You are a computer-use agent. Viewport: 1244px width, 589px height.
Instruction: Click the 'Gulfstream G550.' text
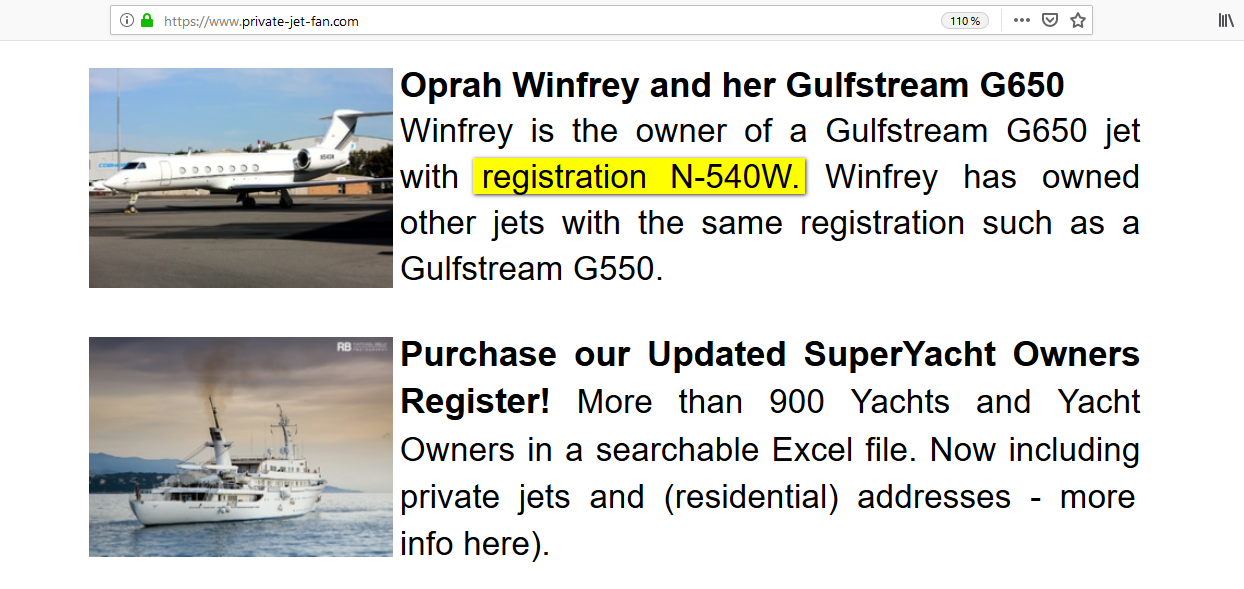point(531,269)
